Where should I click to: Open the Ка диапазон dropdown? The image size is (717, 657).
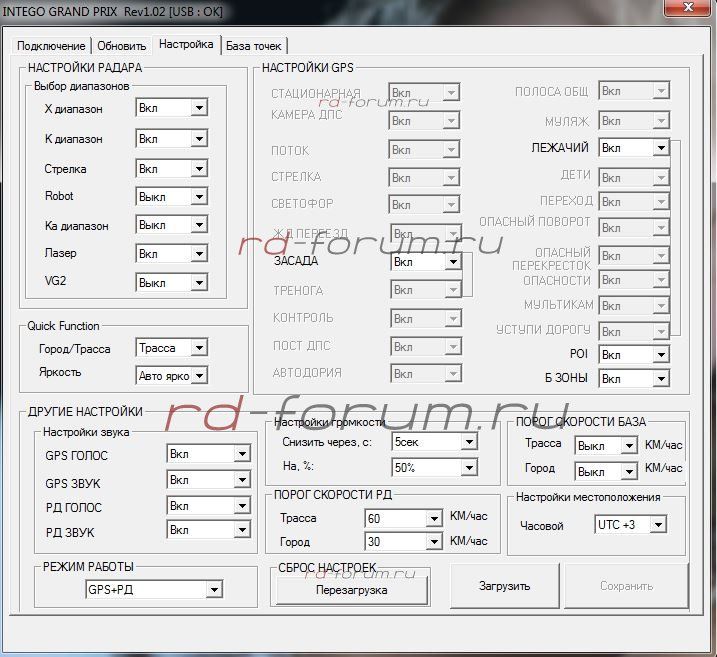tap(171, 225)
